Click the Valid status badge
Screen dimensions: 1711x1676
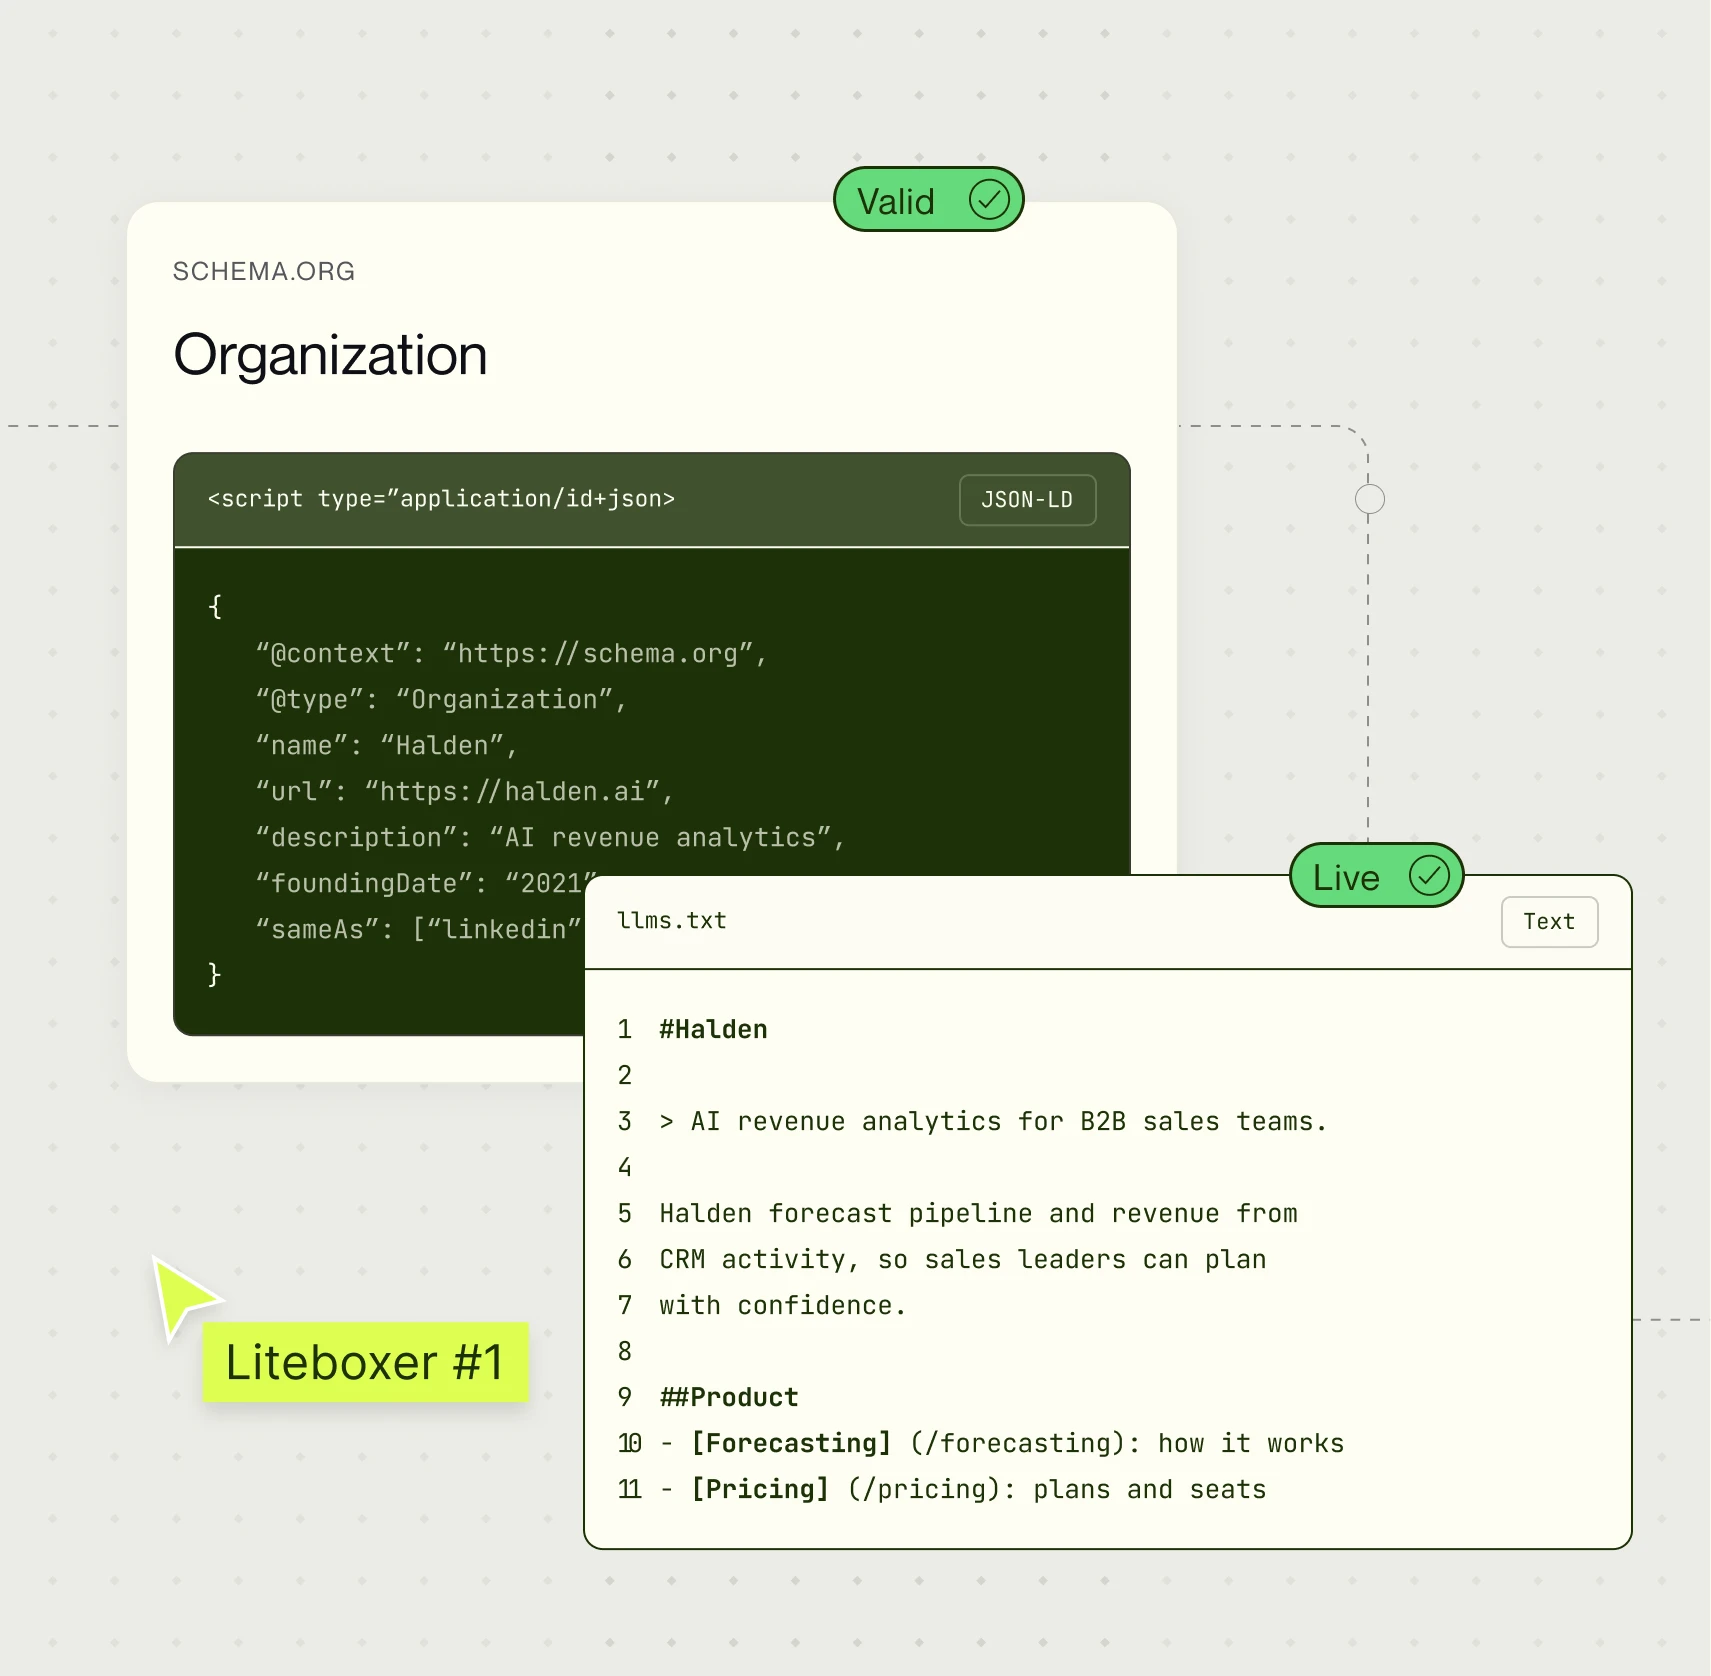tap(928, 200)
